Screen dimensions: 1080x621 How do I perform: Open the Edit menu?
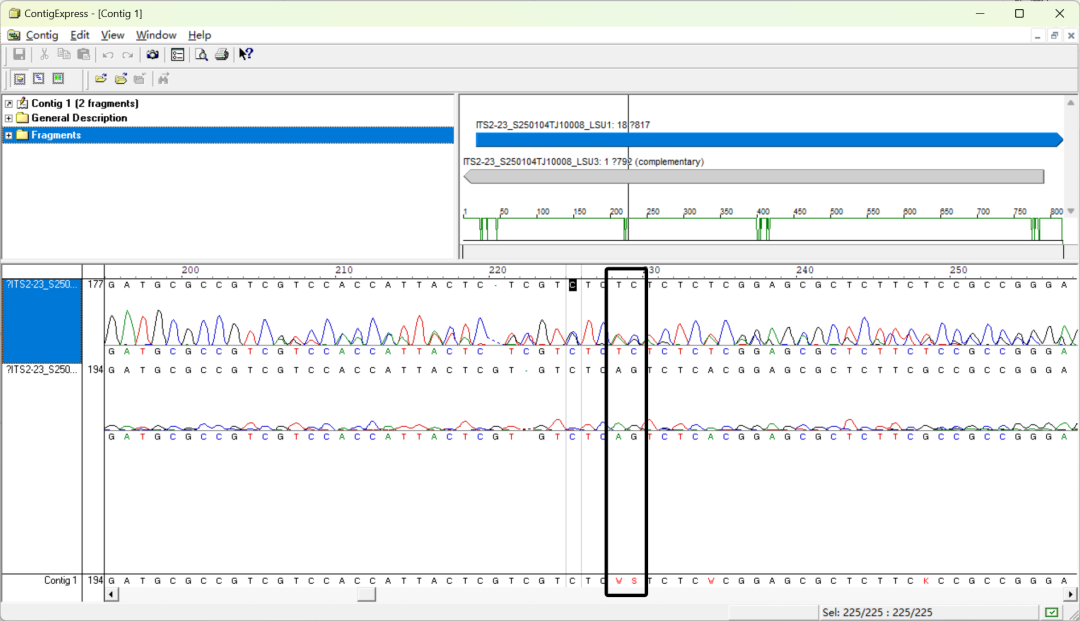coord(80,35)
